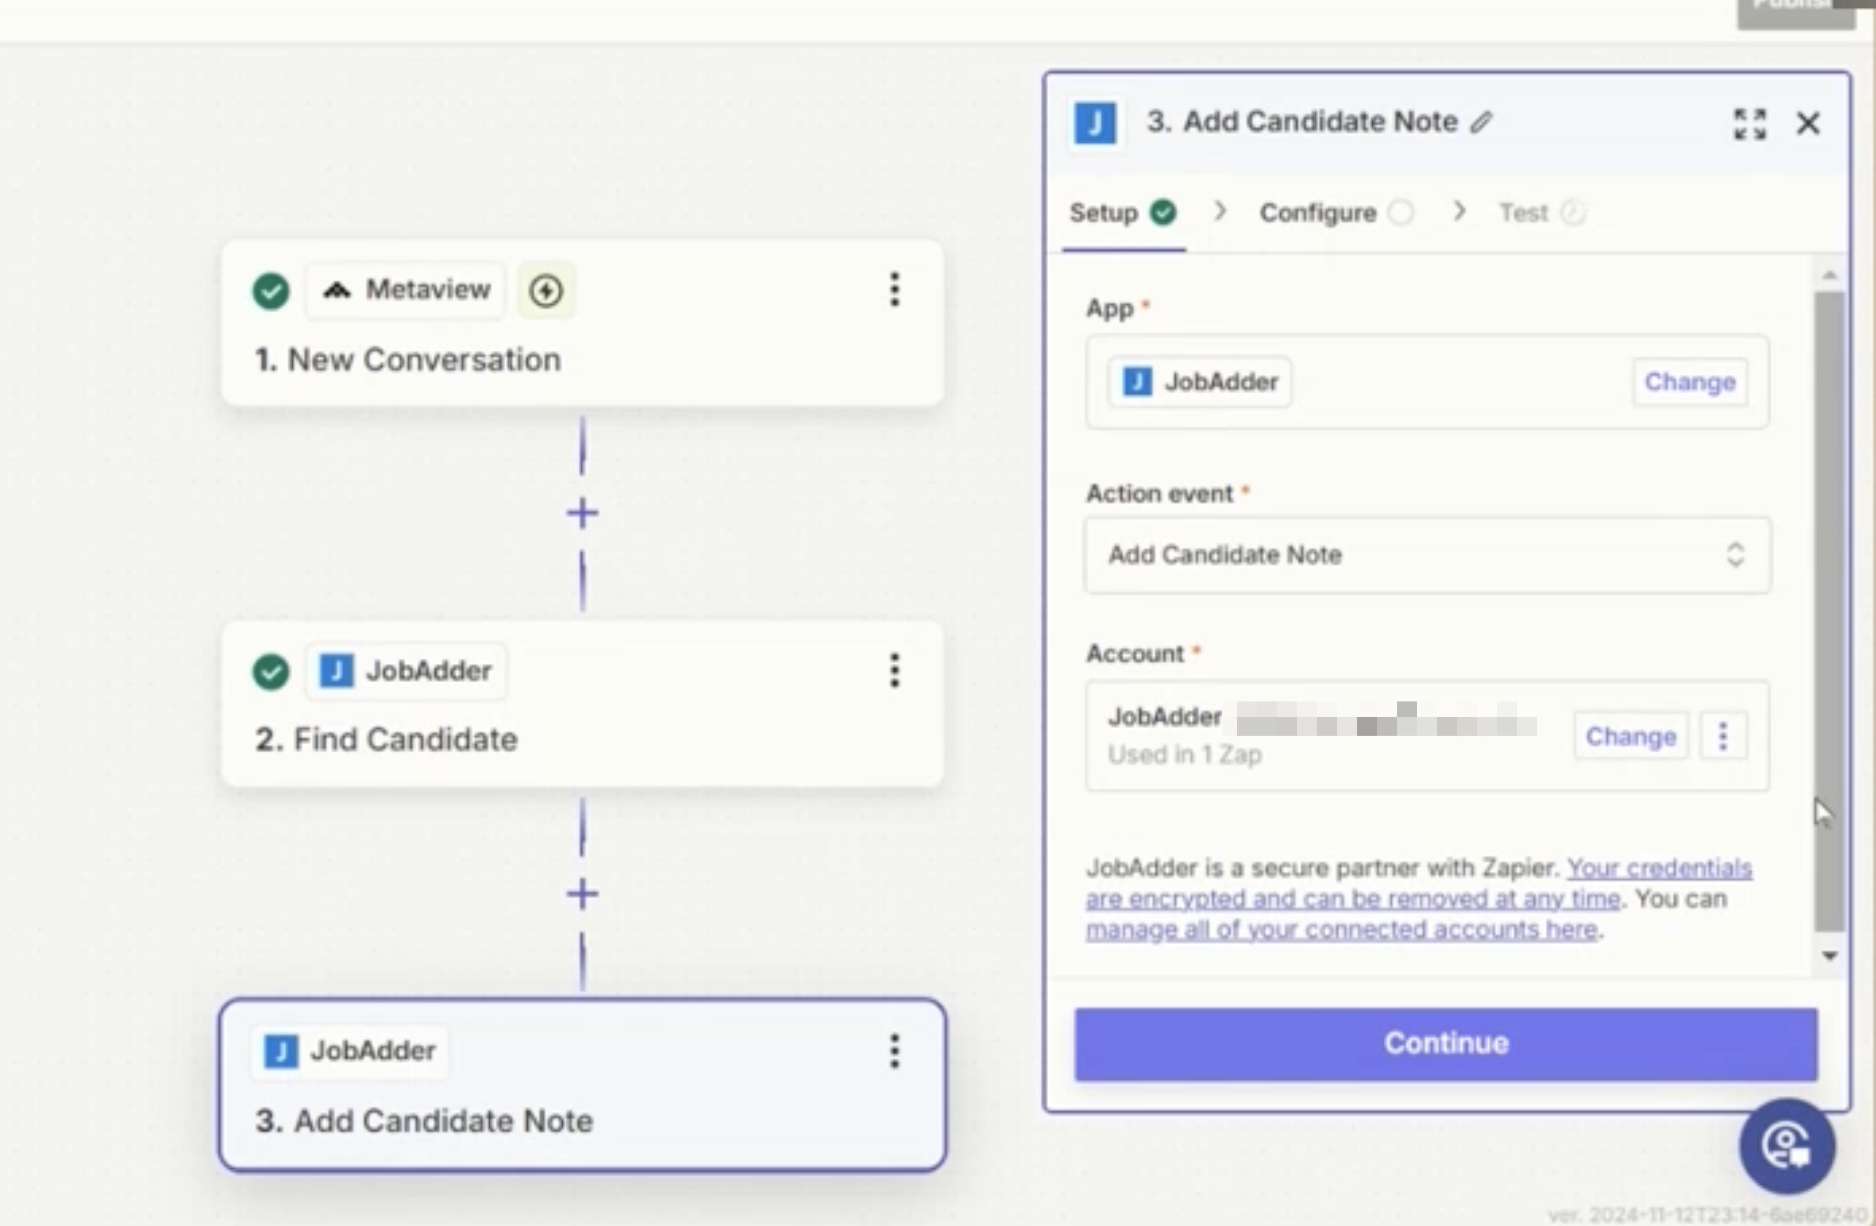Switch to the Configure tab
Viewport: 1876px width, 1226px height.
coord(1318,213)
